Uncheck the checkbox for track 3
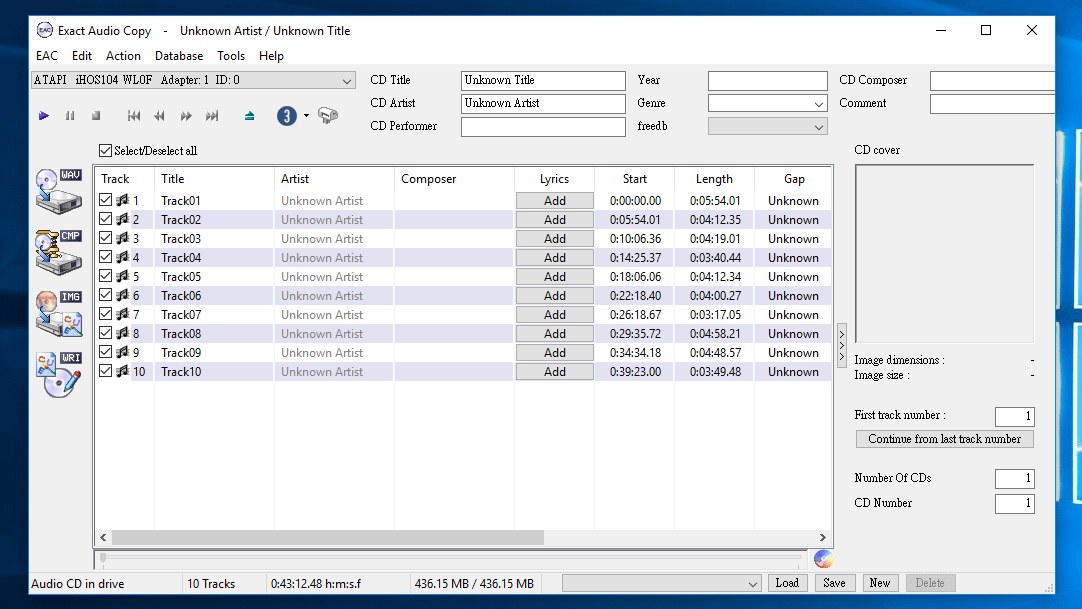This screenshot has width=1082, height=609. click(x=106, y=238)
